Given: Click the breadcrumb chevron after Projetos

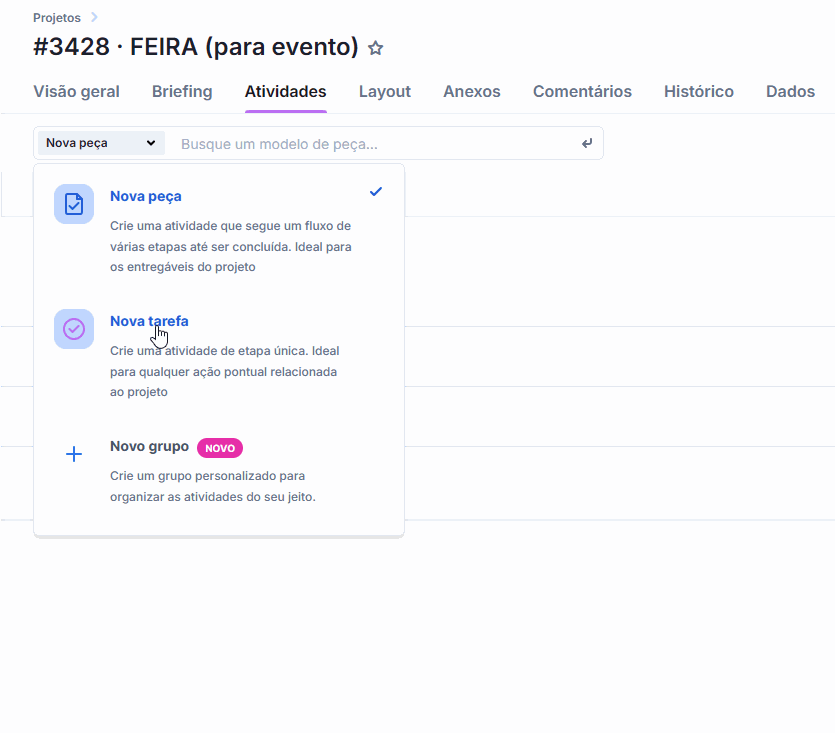Looking at the screenshot, I should point(94,17).
